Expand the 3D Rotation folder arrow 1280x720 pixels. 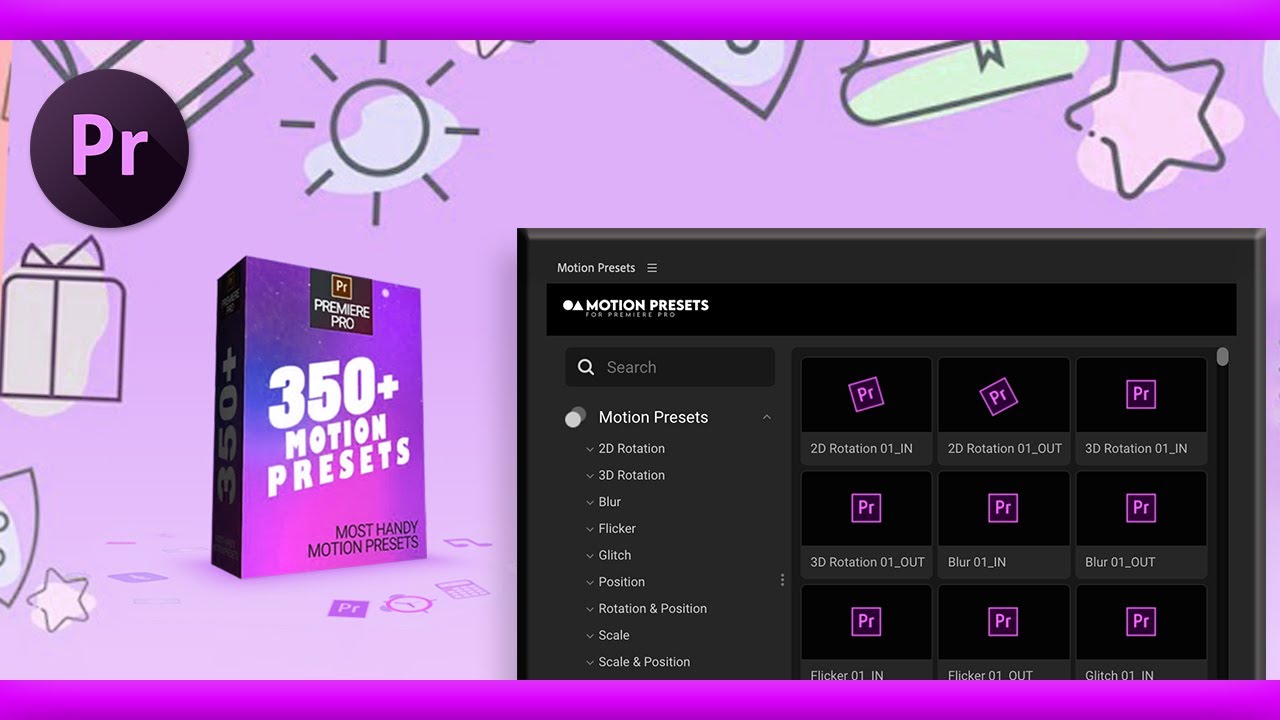click(590, 476)
